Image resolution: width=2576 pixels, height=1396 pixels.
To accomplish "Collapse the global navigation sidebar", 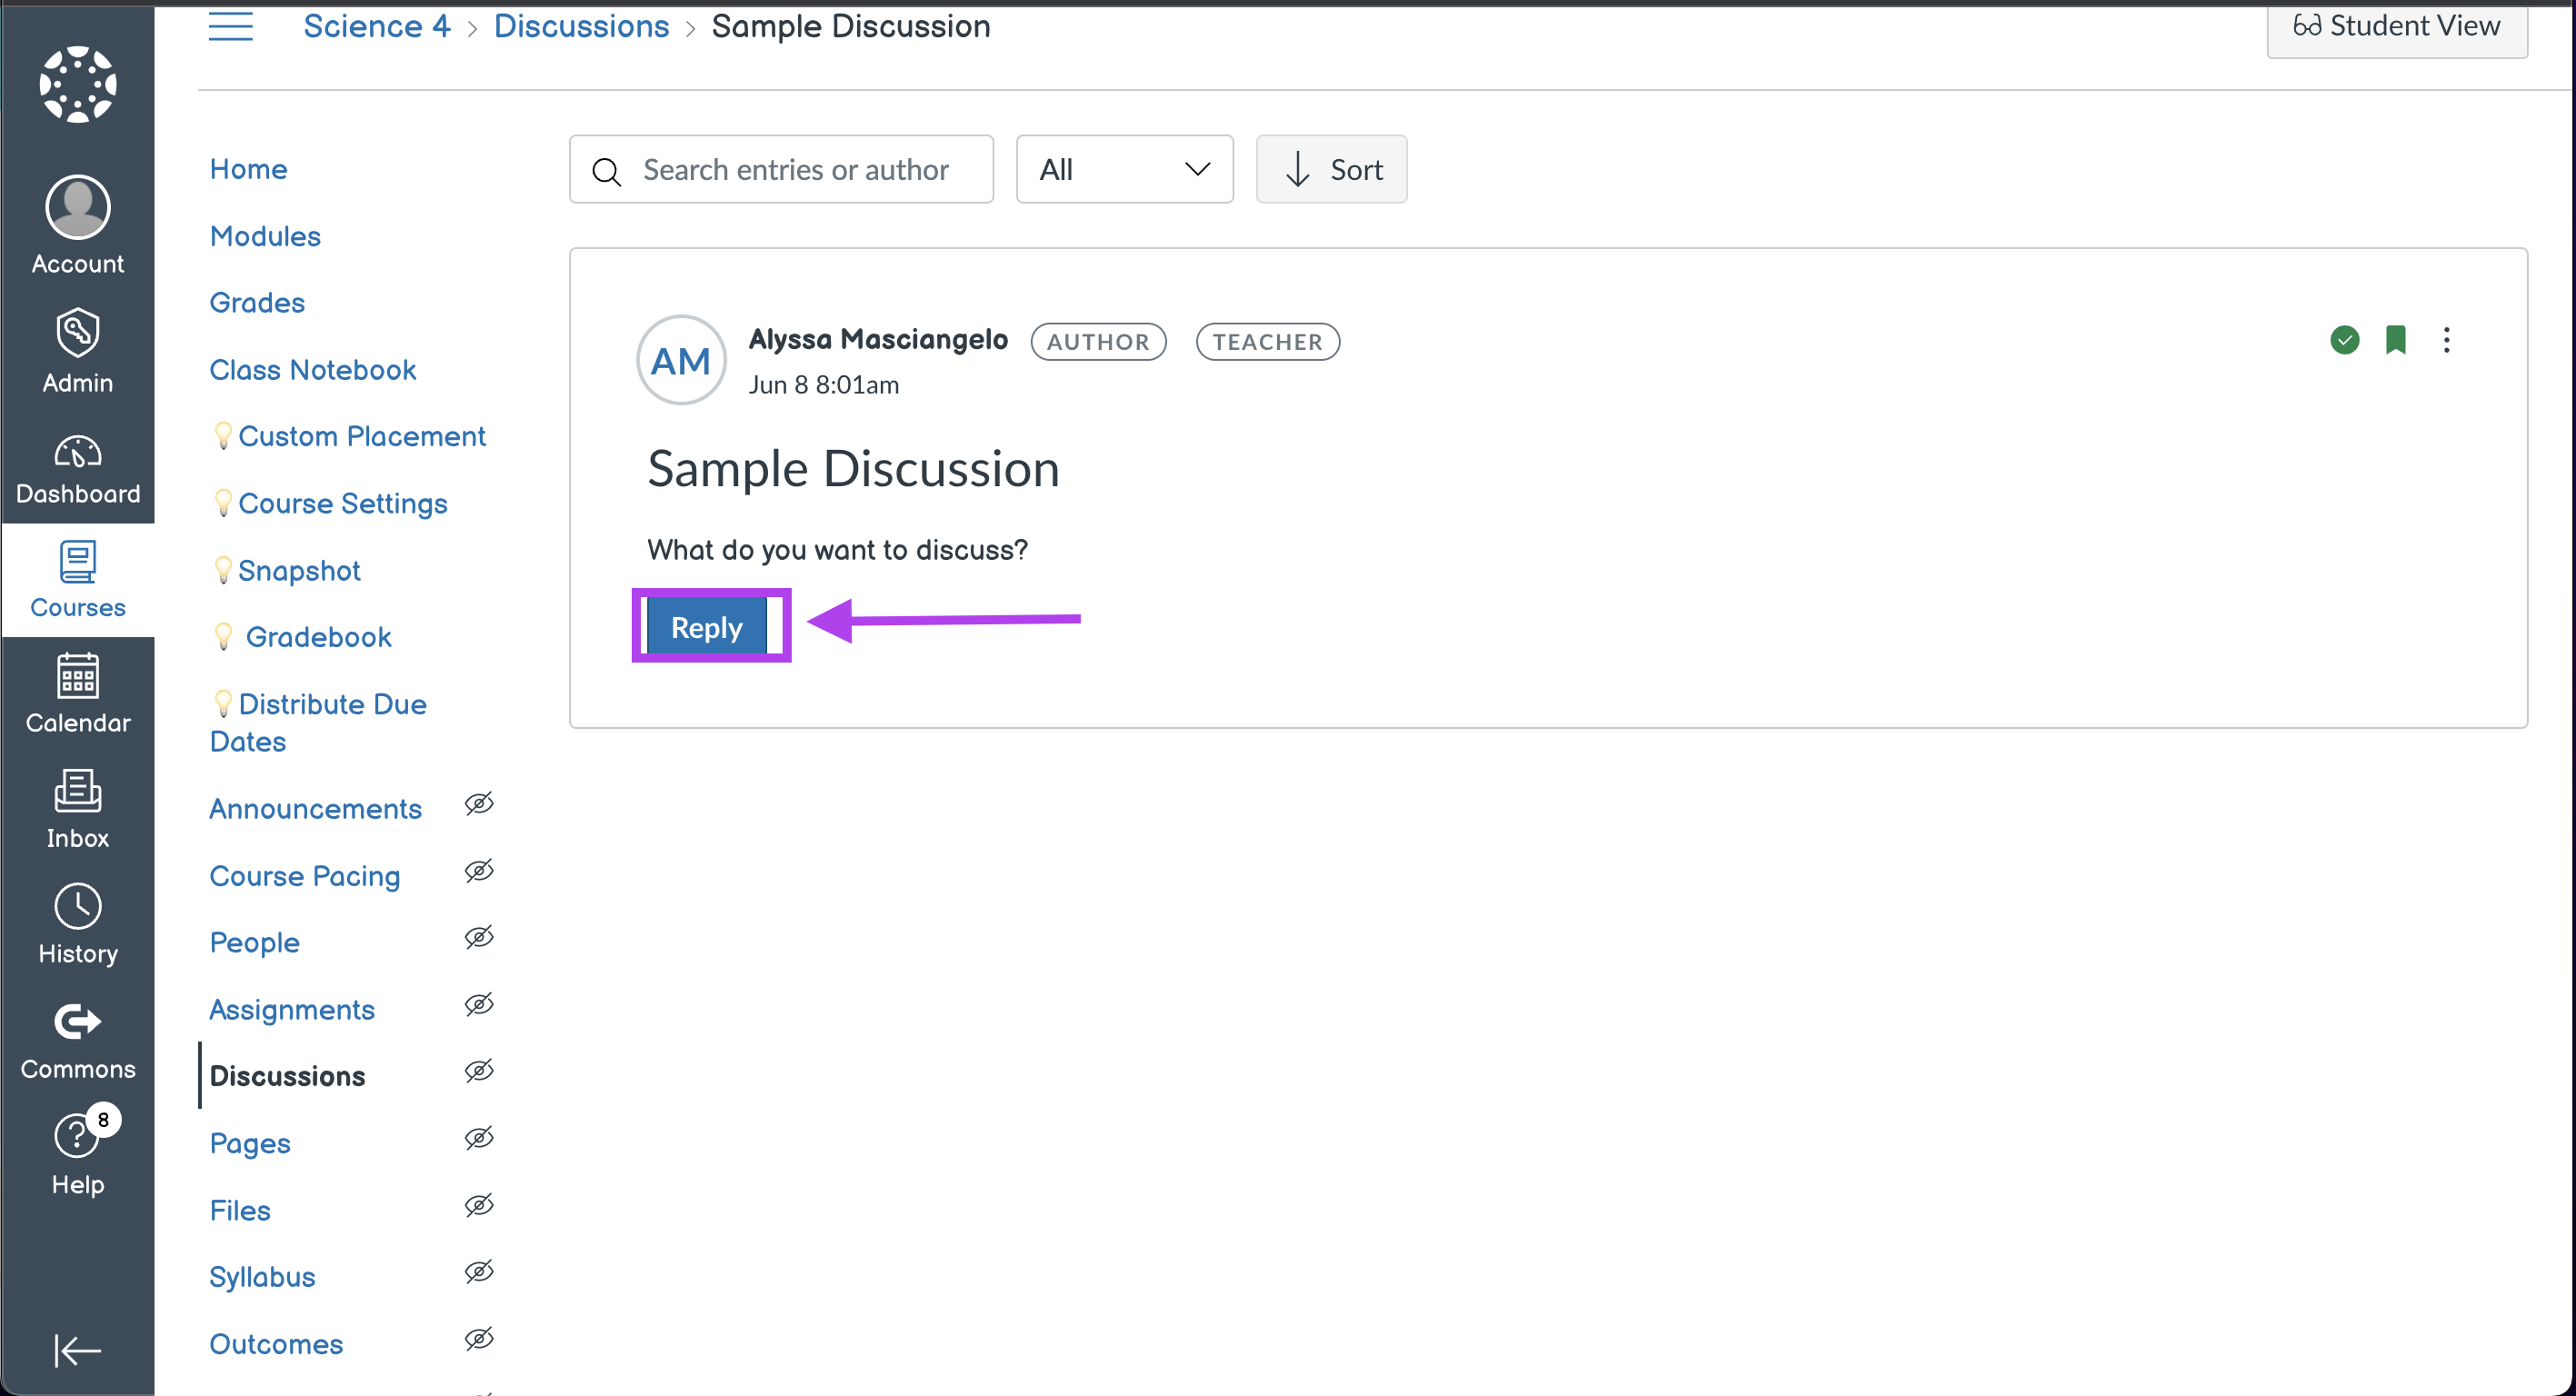I will point(77,1350).
